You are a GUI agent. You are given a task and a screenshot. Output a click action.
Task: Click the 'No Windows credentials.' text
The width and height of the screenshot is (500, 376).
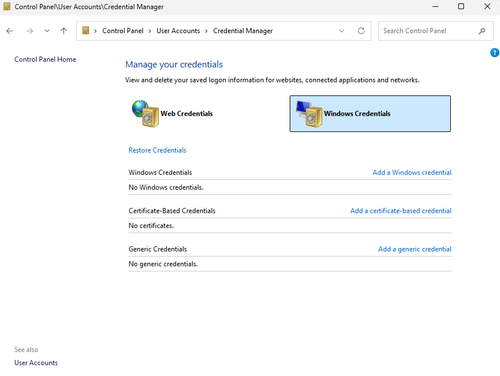(166, 187)
